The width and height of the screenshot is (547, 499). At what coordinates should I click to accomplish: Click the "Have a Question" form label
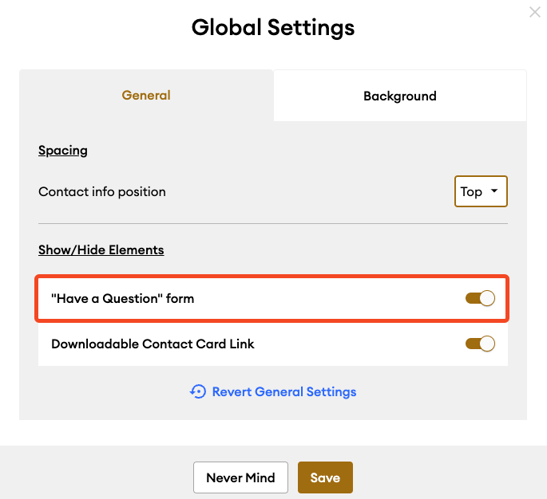[x=122, y=299]
